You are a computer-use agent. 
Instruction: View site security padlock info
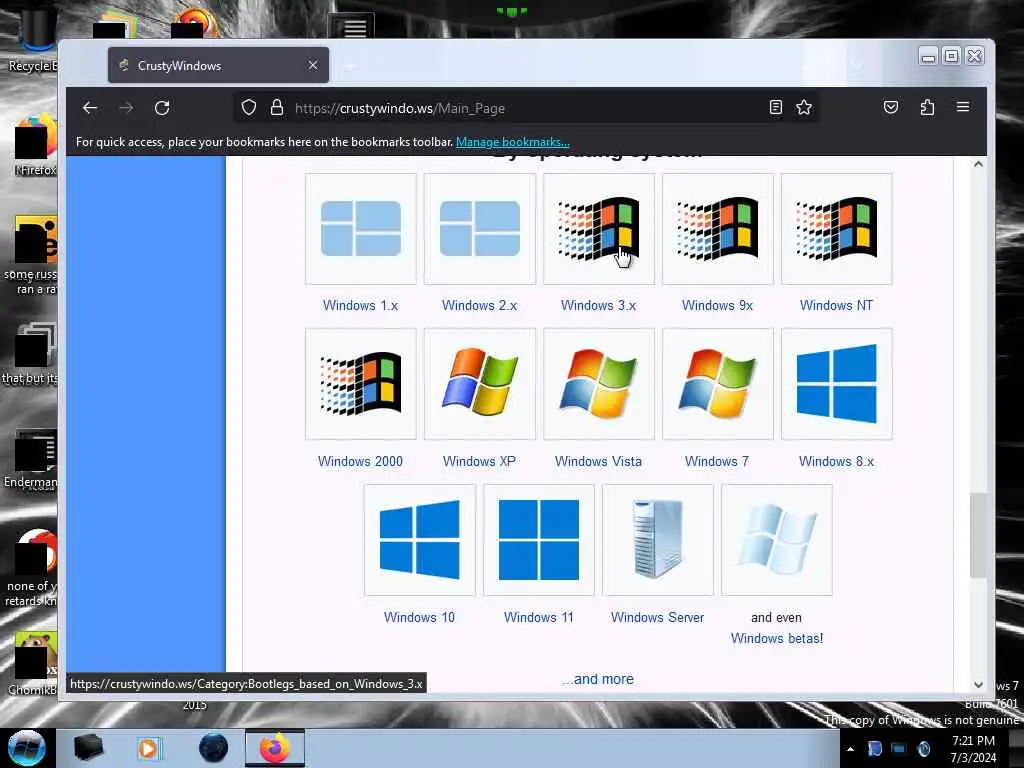tap(277, 108)
